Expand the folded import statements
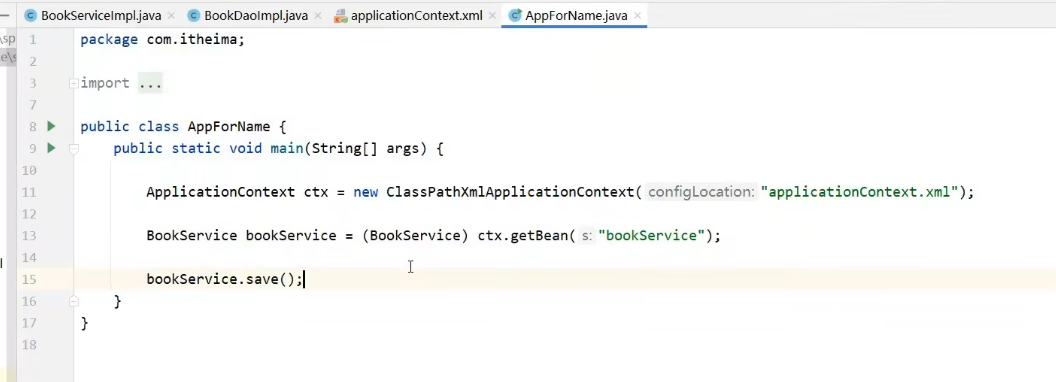This screenshot has width=1056, height=382. click(x=73, y=84)
